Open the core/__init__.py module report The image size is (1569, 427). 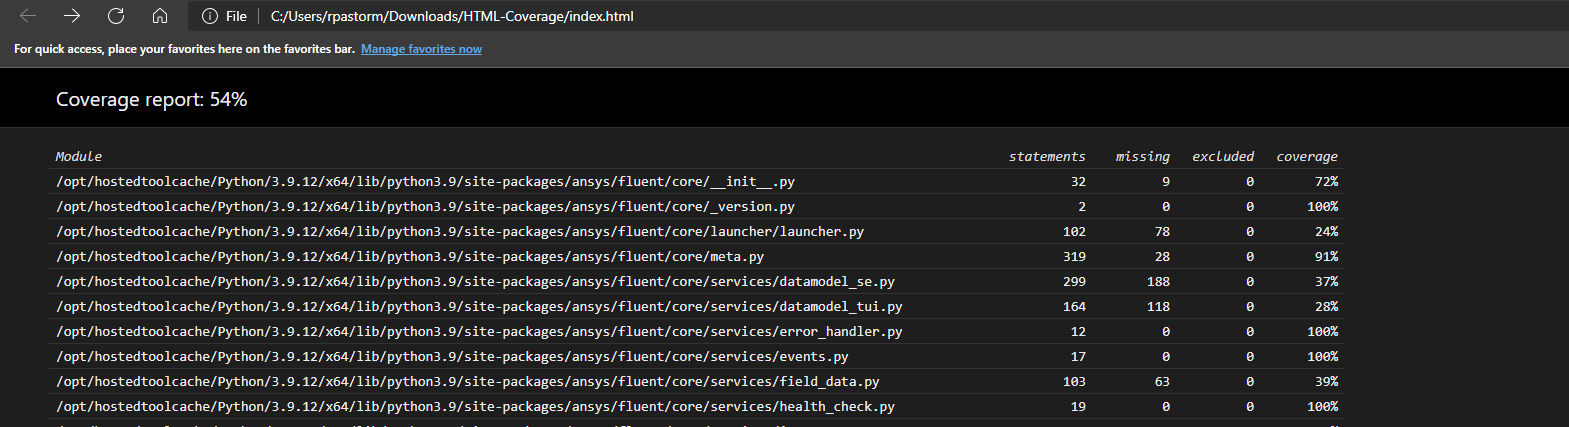[425, 181]
